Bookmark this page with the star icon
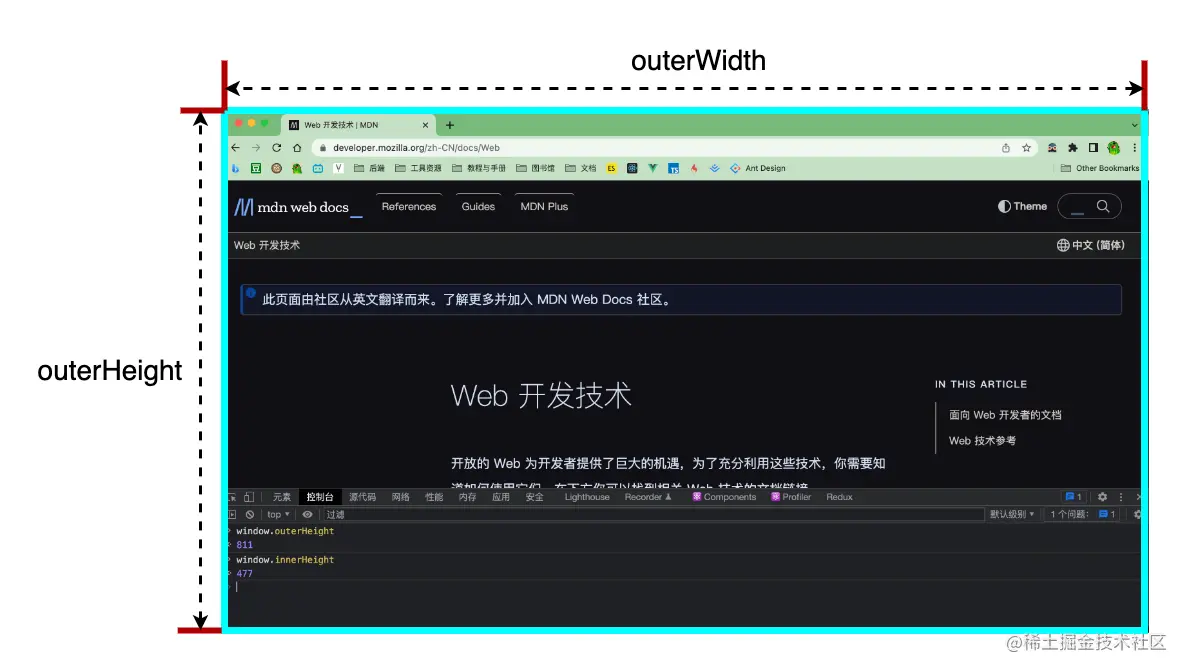Screen dimensions: 1186x672 point(1026,148)
